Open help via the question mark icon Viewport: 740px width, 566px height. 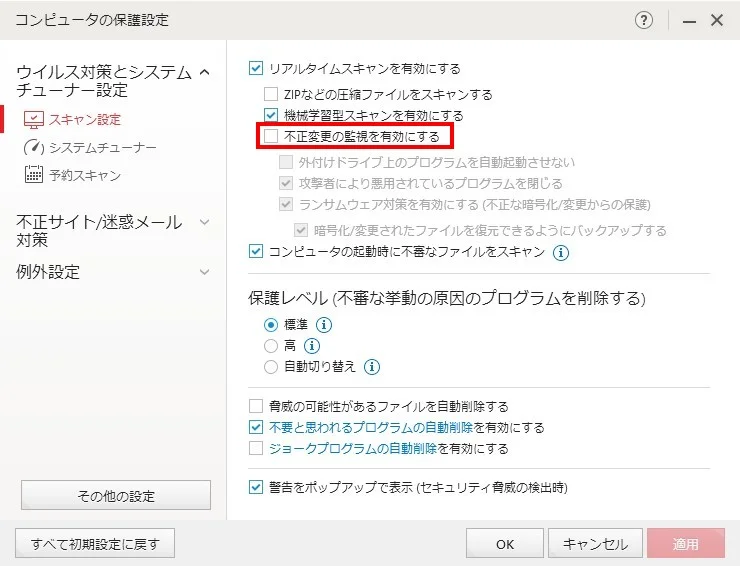tap(644, 20)
